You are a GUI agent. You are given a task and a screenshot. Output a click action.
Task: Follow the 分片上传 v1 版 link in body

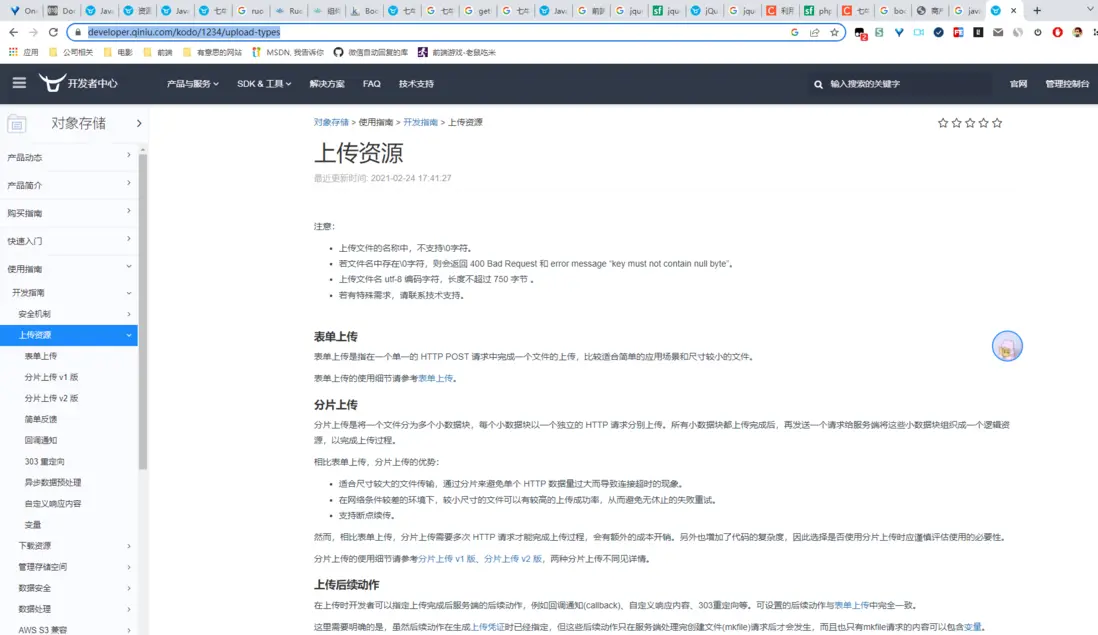[x=447, y=559]
